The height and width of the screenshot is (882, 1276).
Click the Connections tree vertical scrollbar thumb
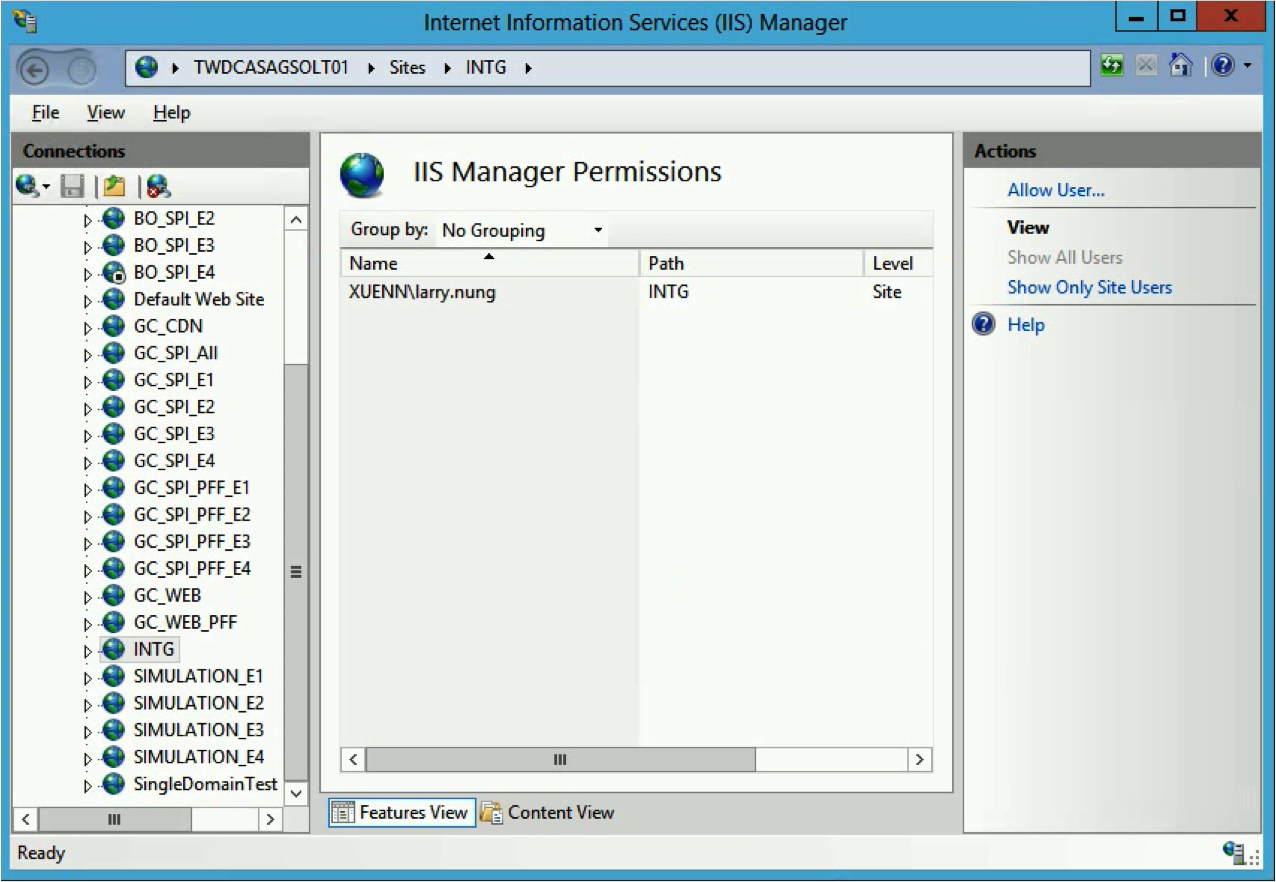(296, 572)
